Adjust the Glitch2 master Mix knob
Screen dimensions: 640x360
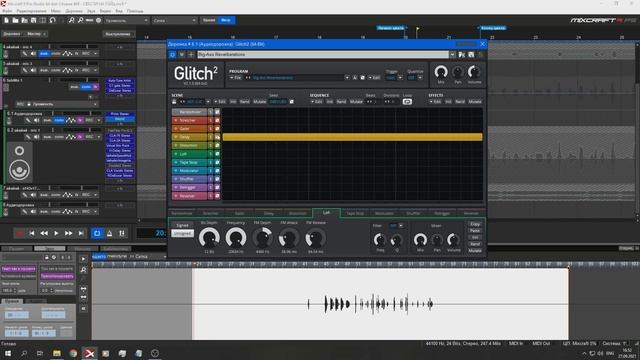(441, 72)
